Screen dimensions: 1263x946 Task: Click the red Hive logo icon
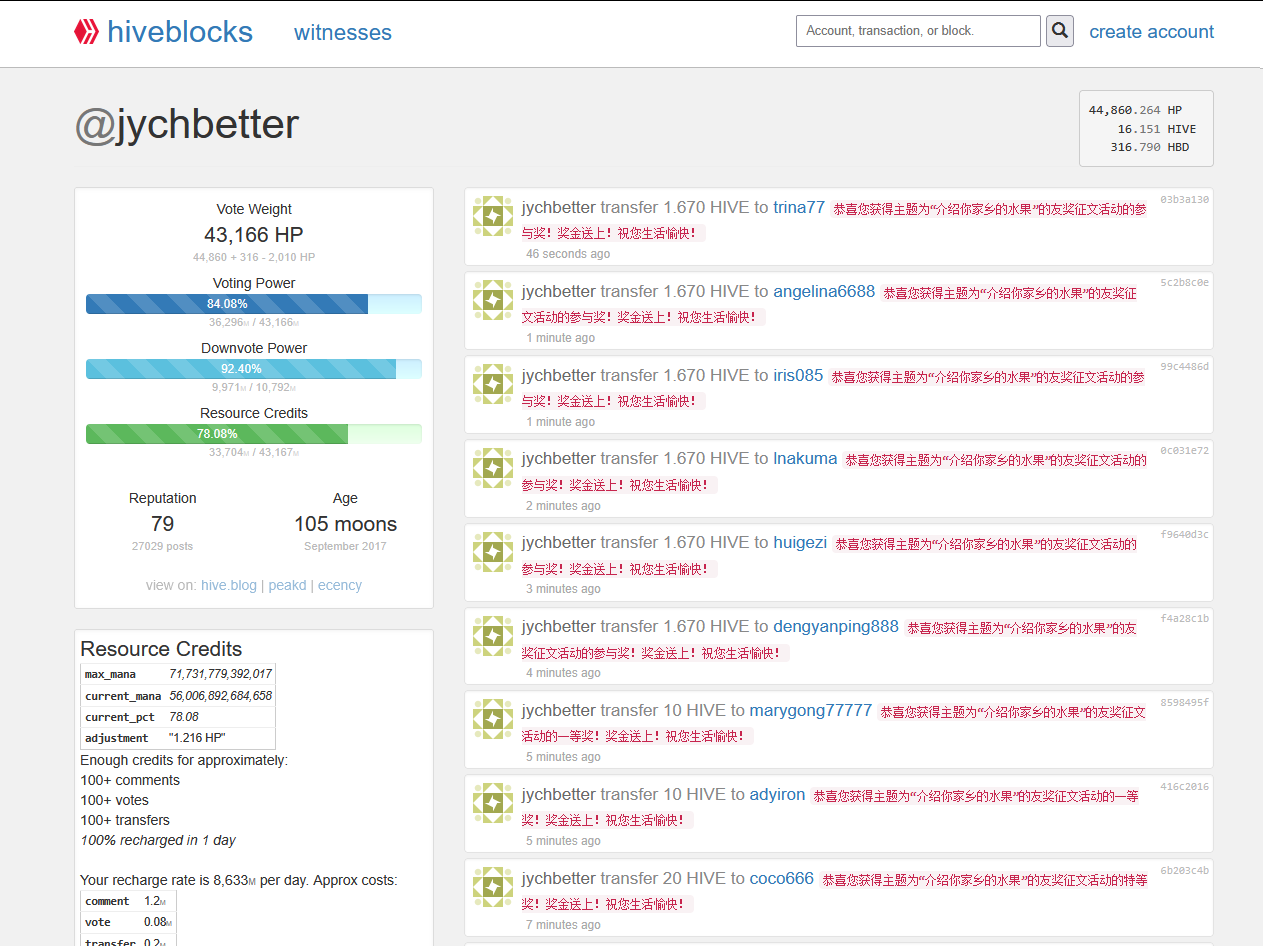(86, 32)
